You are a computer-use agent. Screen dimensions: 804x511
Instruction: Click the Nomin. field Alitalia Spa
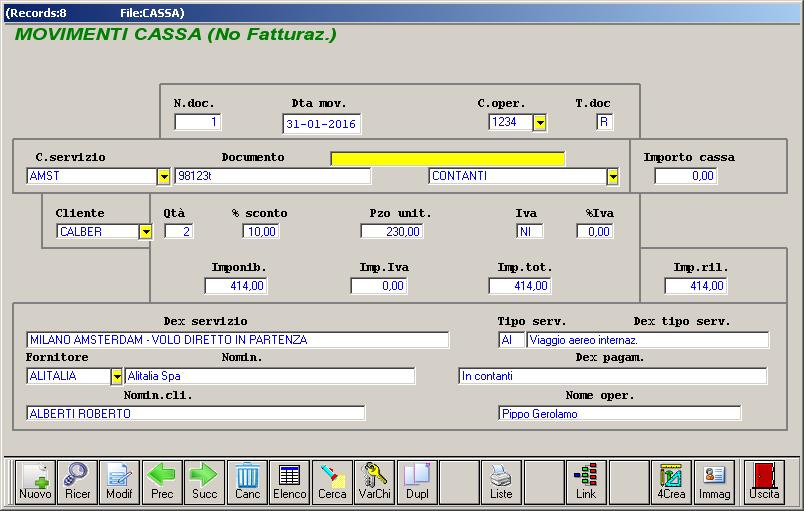(270, 376)
